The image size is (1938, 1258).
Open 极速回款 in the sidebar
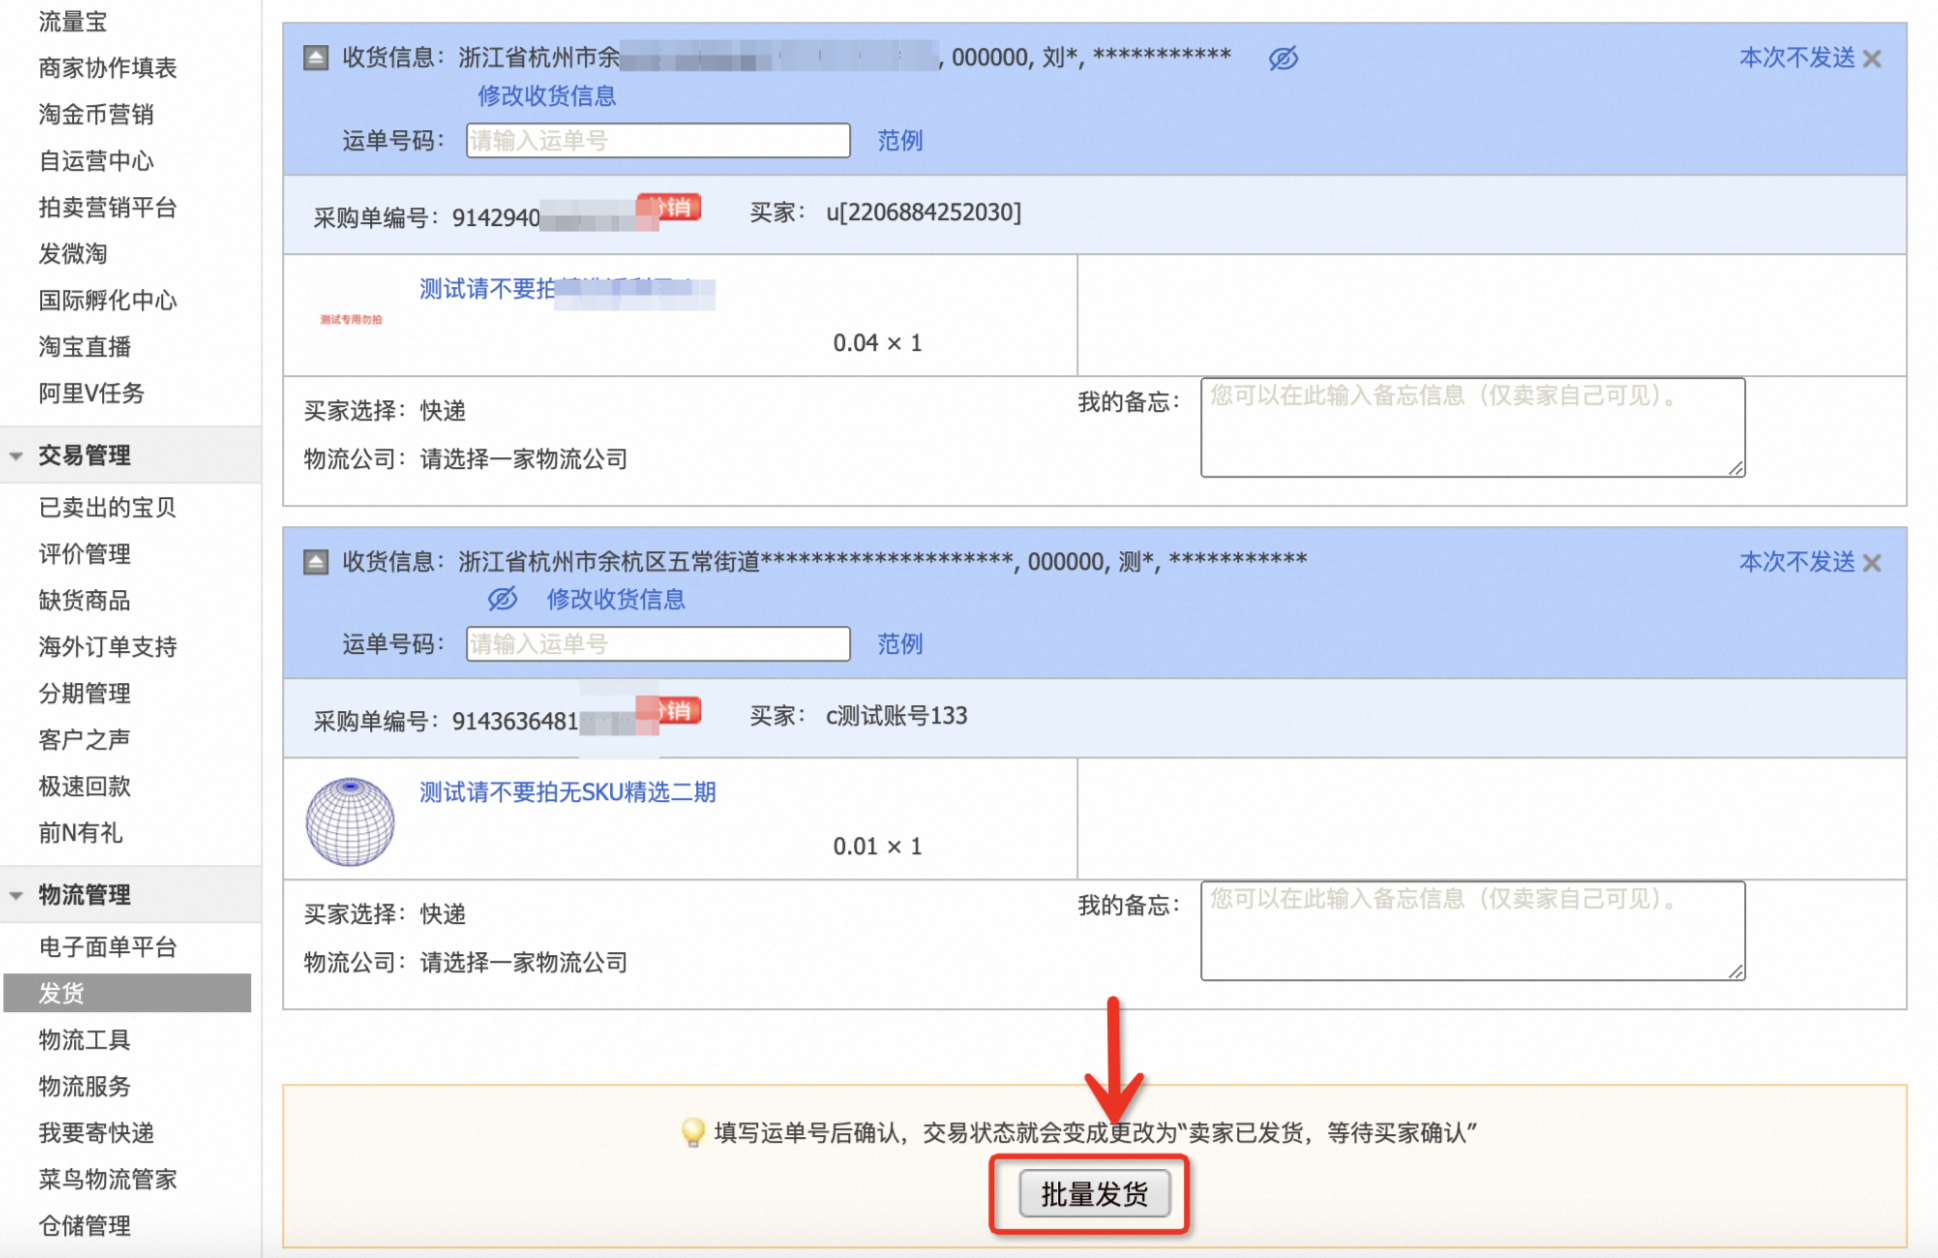[x=85, y=786]
